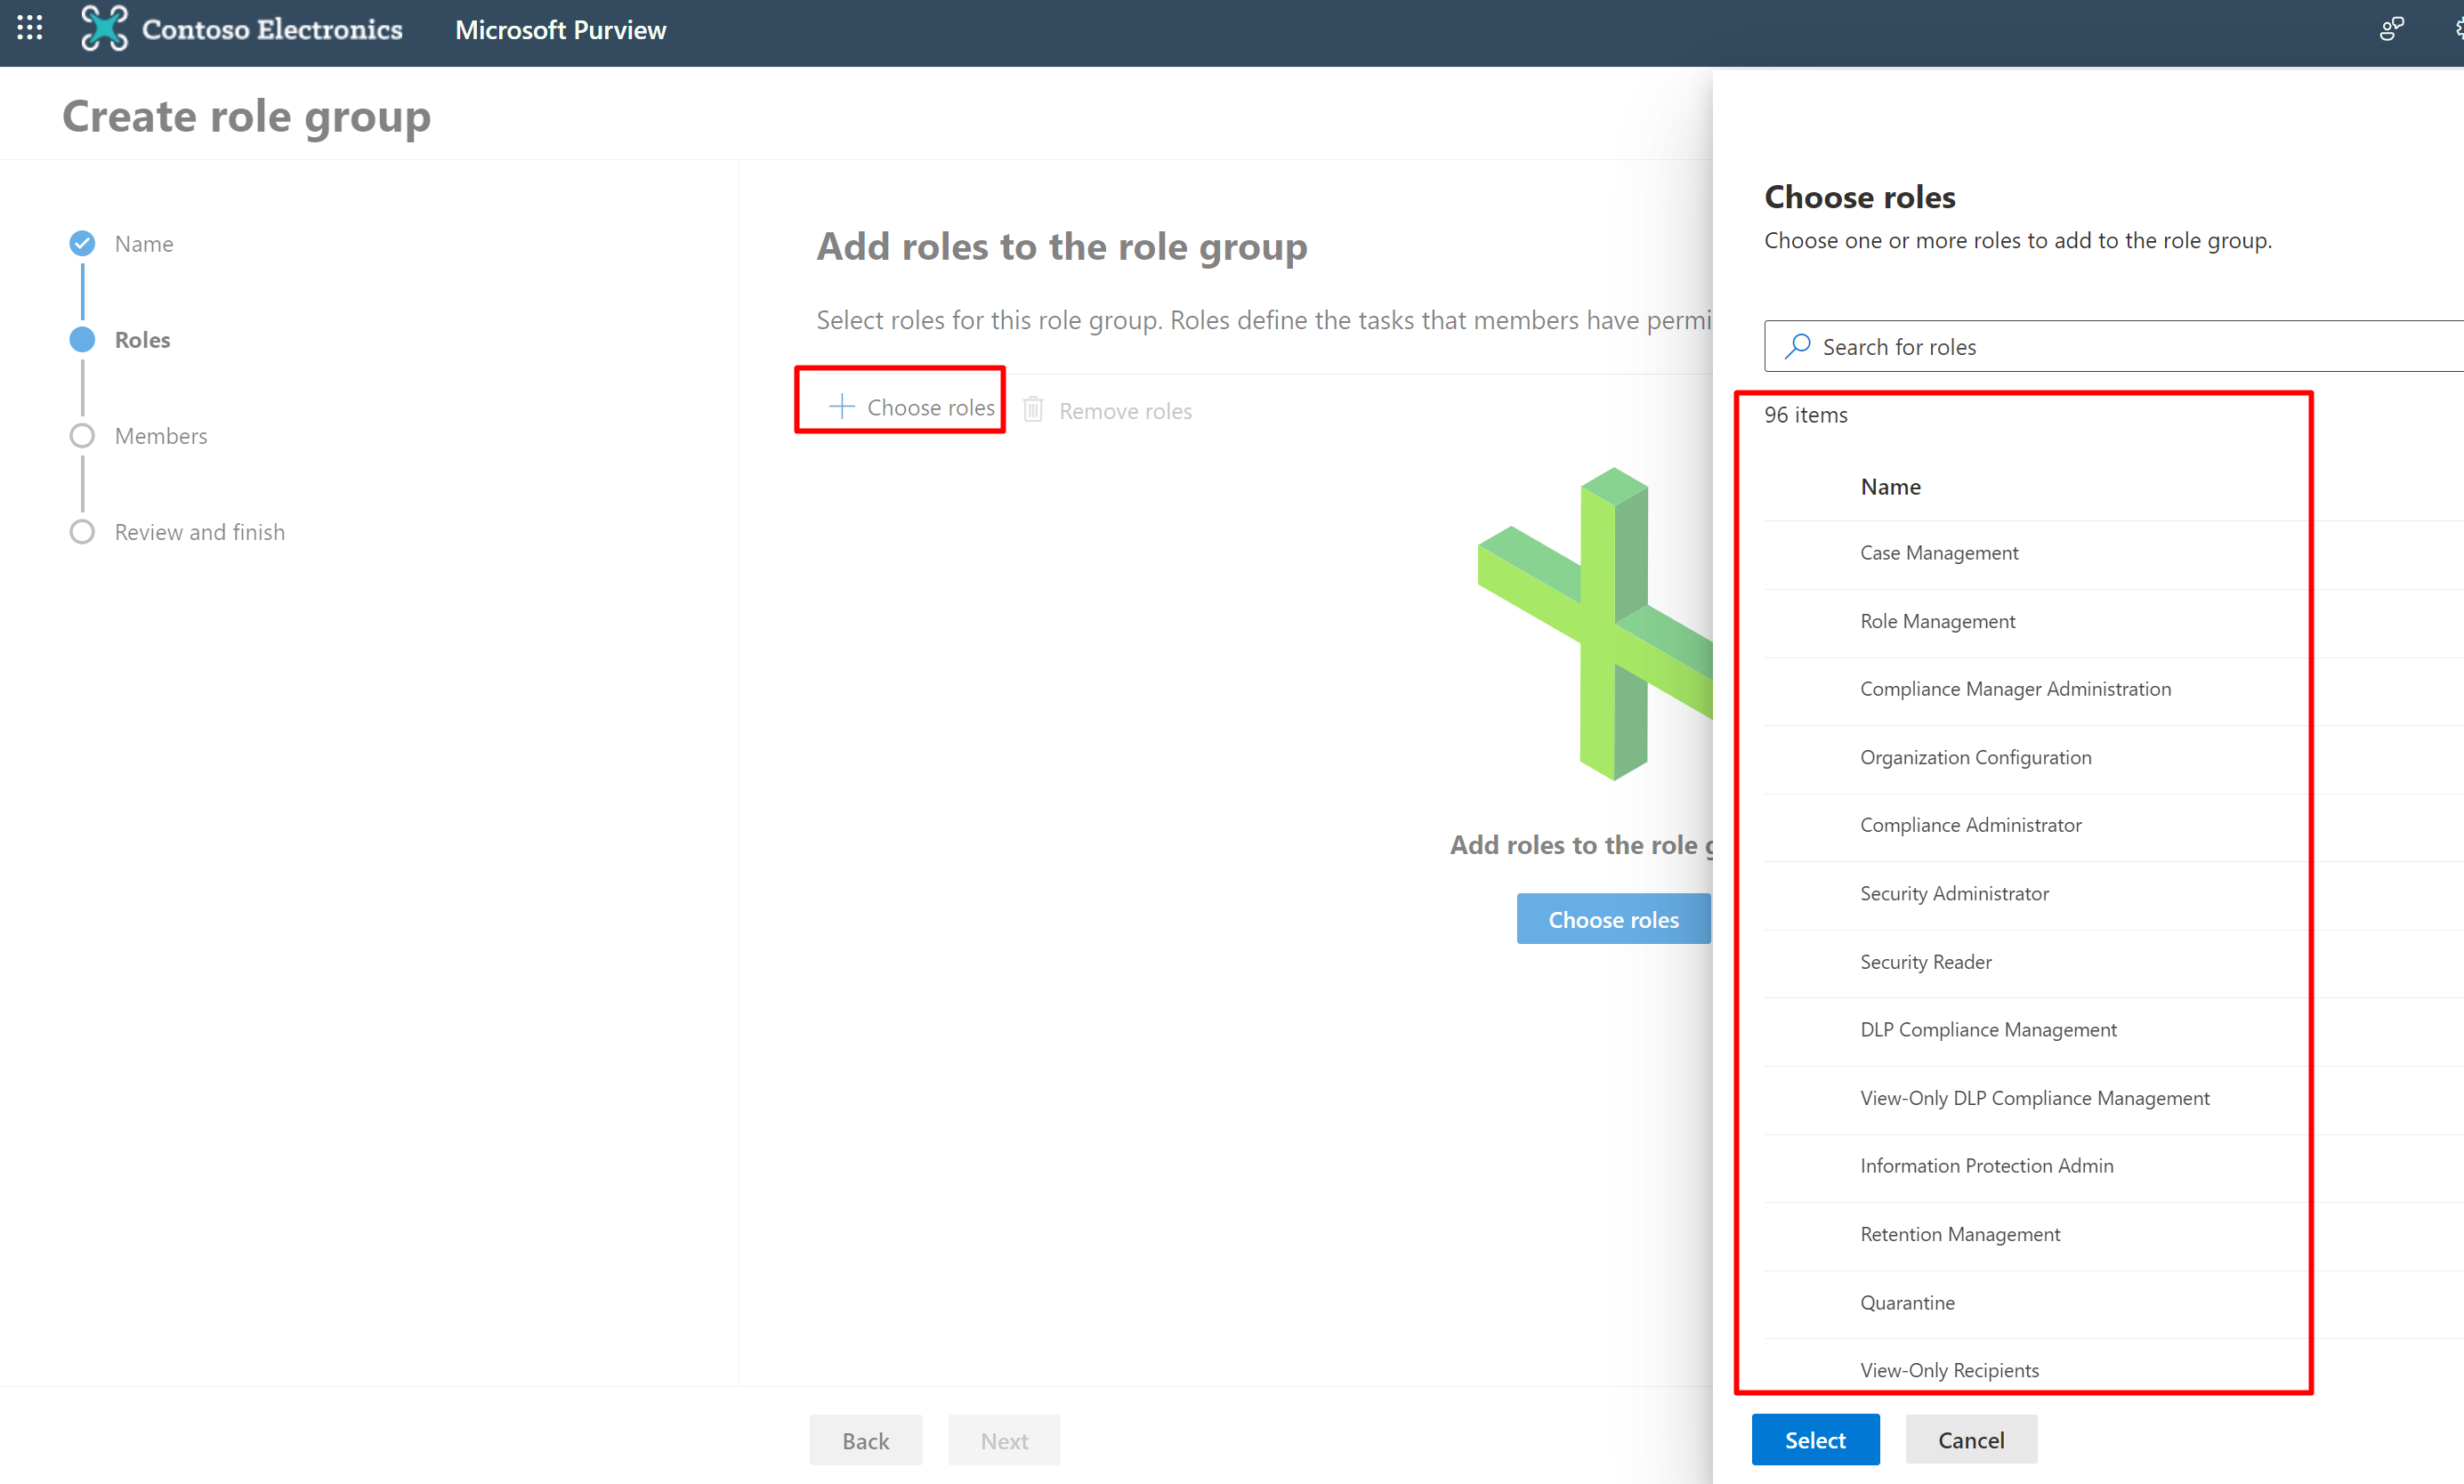Click the Roles step circle indicator
Screen dimensions: 2464x1484
tap(82, 339)
